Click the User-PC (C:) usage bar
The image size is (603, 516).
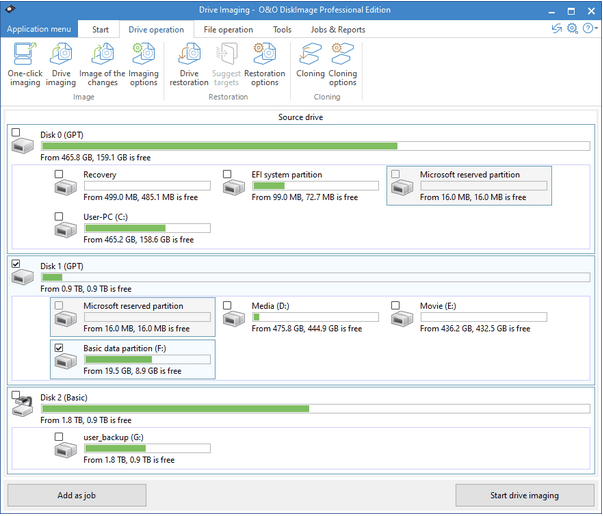pos(147,228)
